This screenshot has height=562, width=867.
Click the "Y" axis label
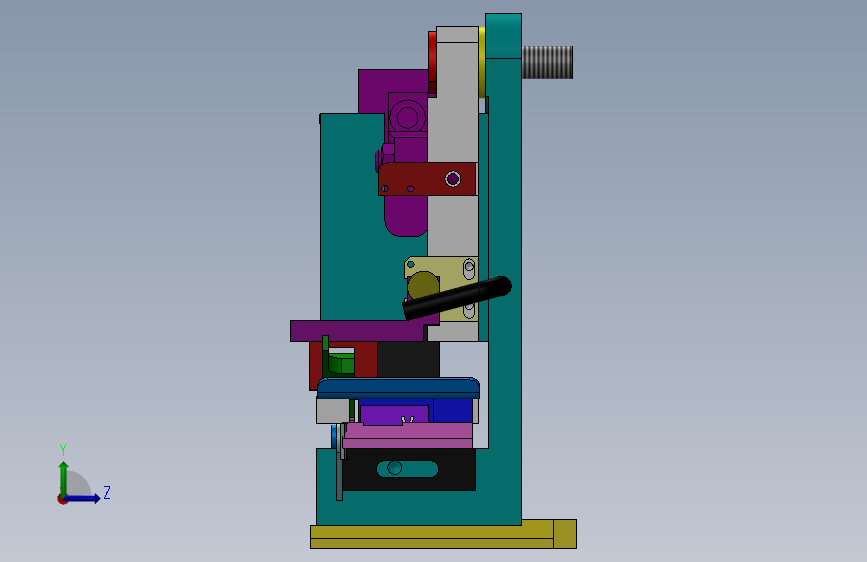(63, 450)
